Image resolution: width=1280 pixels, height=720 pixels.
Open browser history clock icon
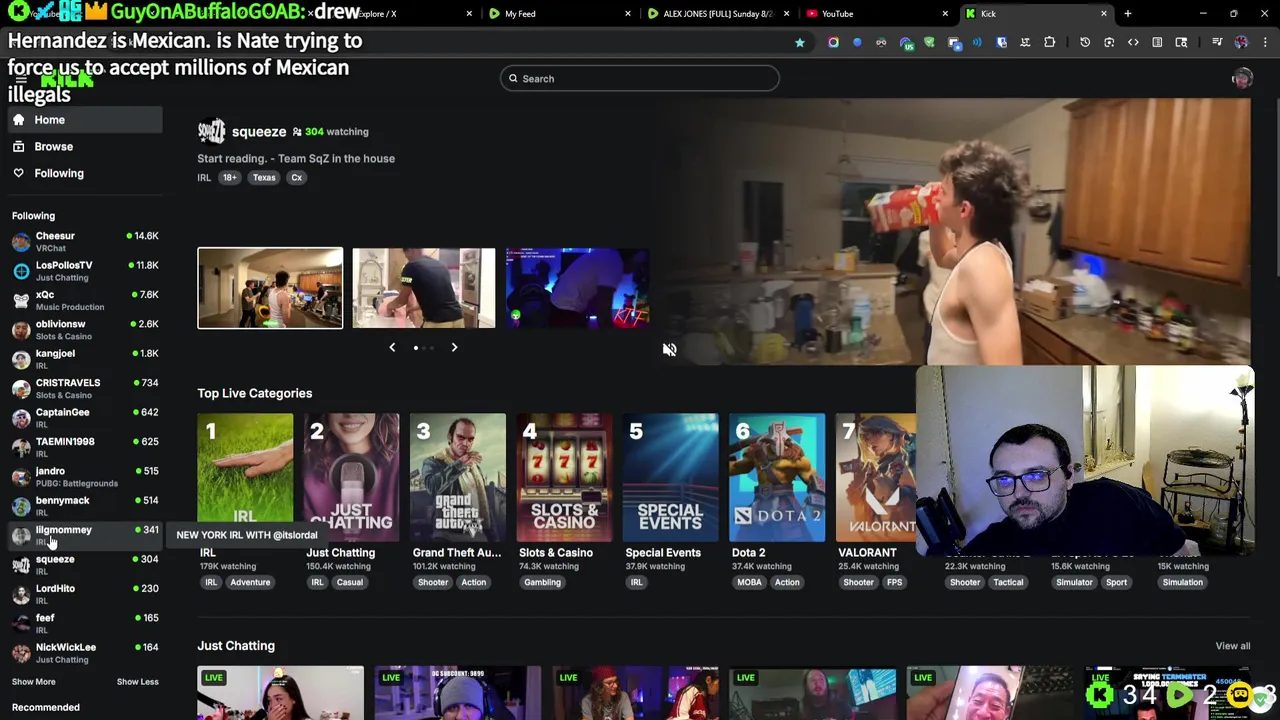(x=1085, y=42)
